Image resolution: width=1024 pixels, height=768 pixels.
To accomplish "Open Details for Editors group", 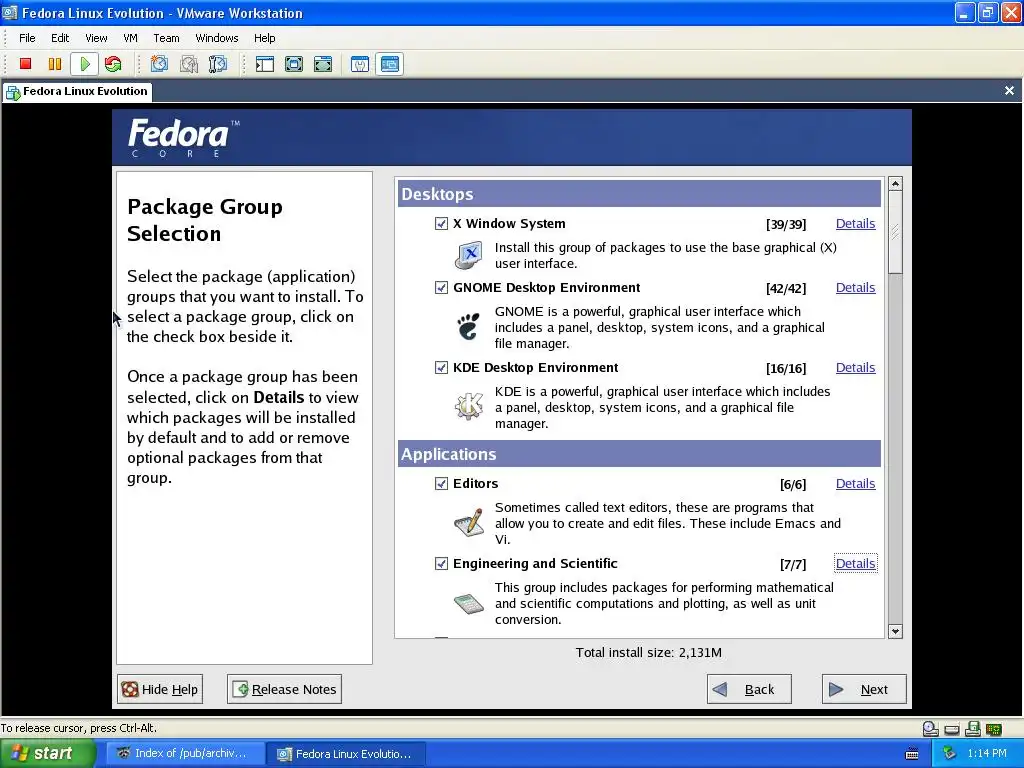I will click(856, 483).
